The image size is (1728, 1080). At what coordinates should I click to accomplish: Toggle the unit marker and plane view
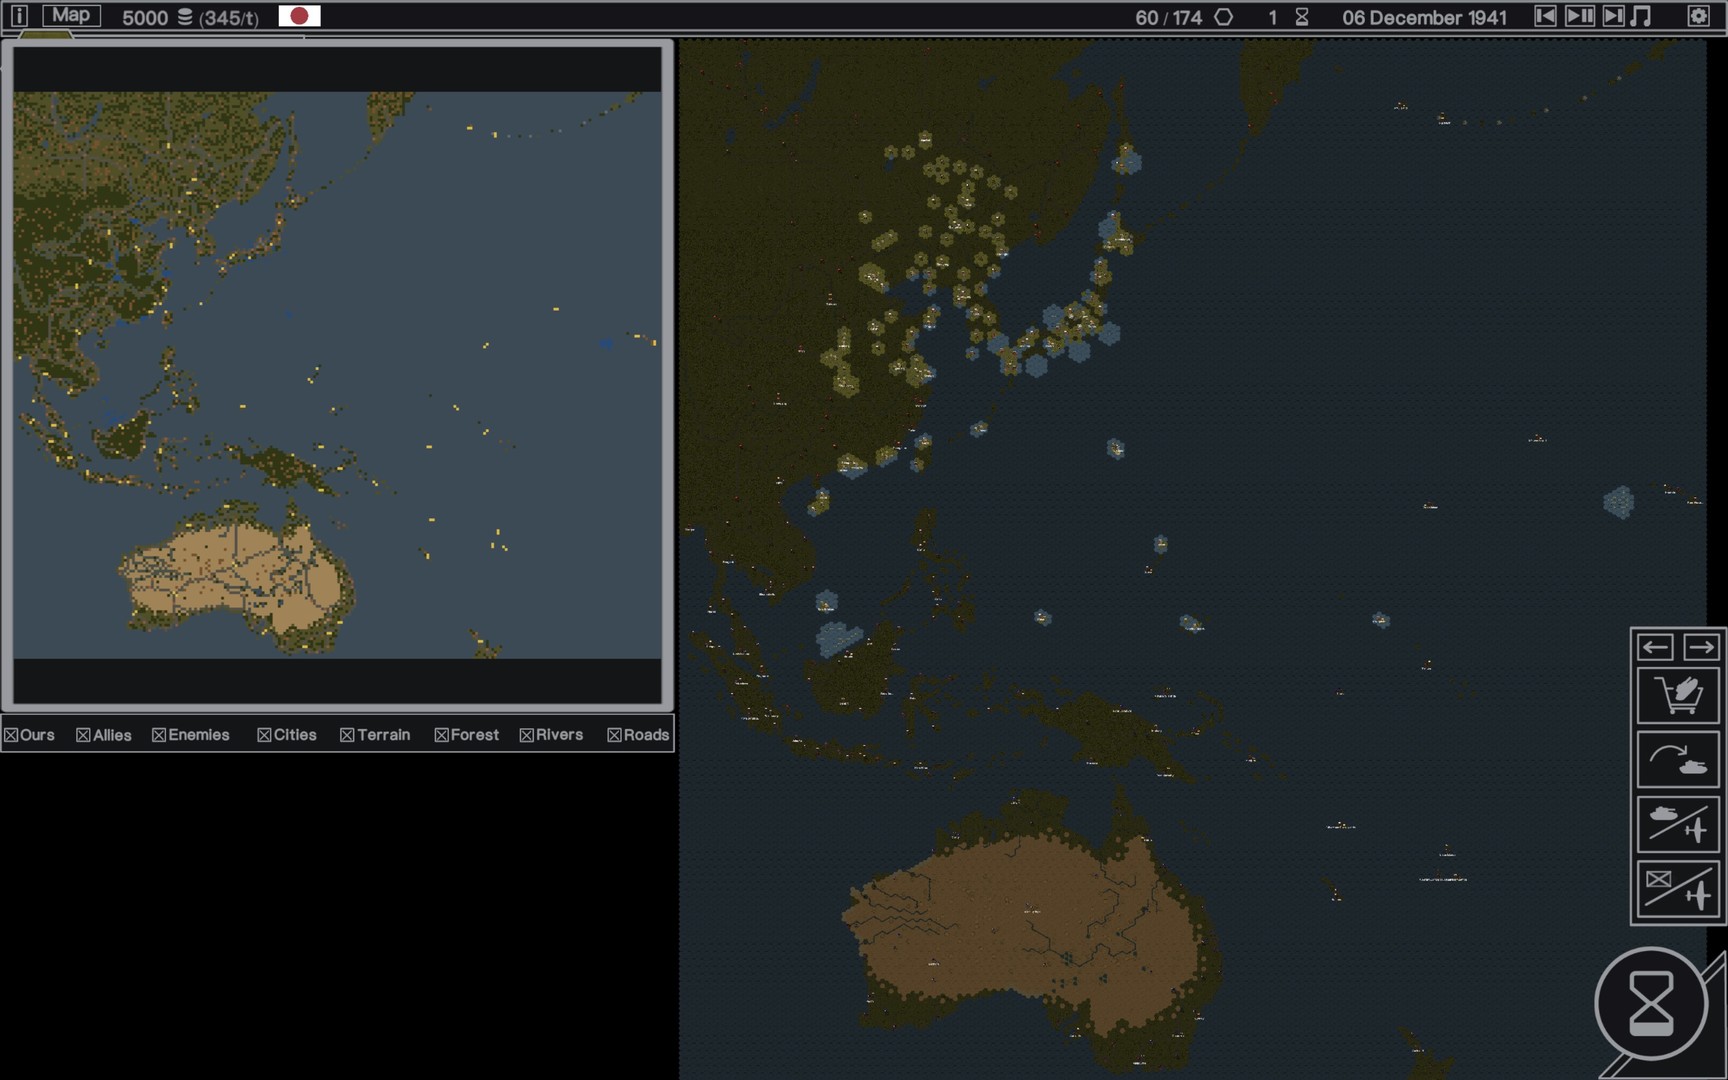1677,889
